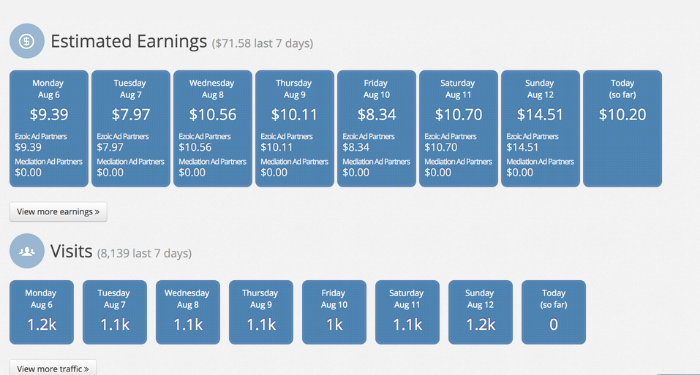Click Tuesday Aug 7 visits tile
This screenshot has width=700, height=375.
tap(115, 312)
